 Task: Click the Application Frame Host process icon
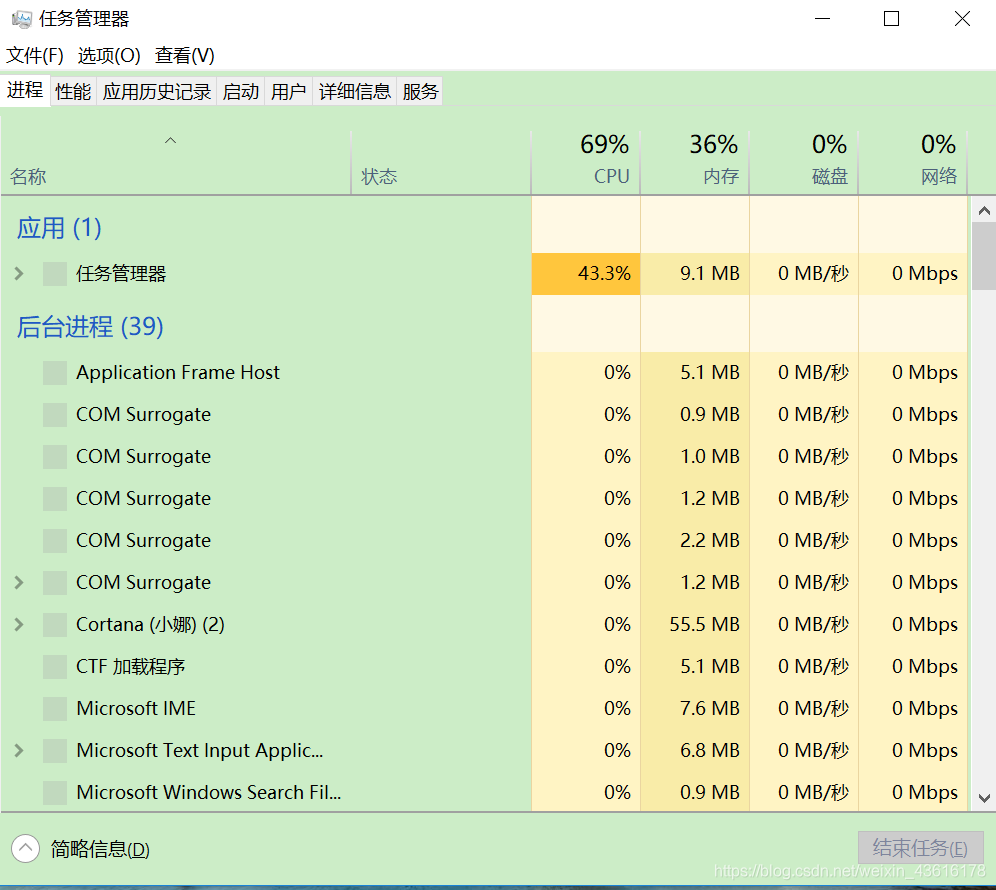(x=55, y=372)
